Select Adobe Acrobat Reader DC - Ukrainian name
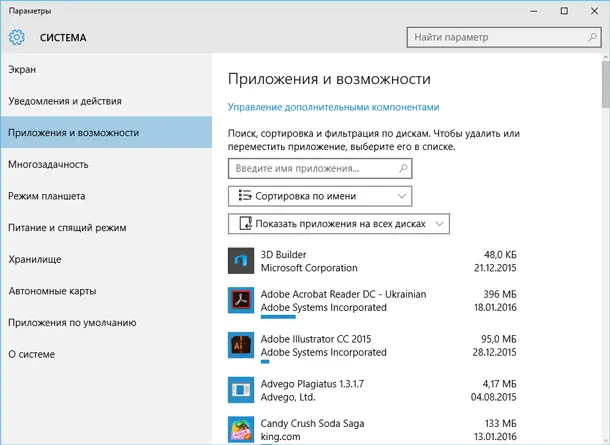 tap(343, 294)
